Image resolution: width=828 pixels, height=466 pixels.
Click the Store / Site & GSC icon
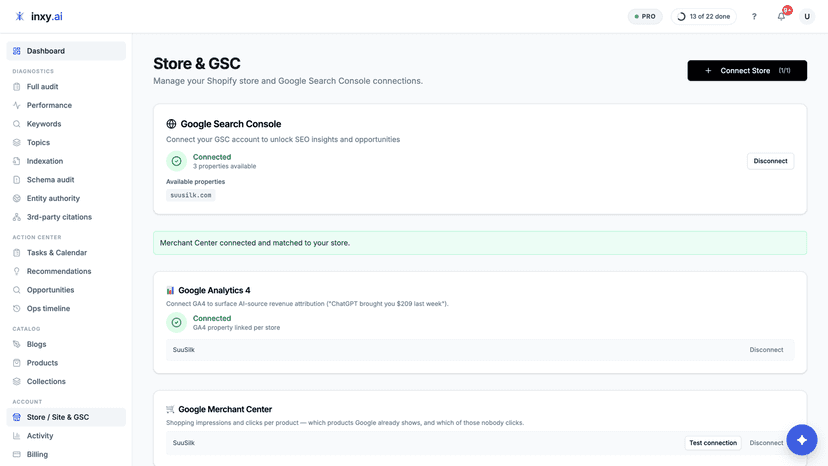point(17,417)
